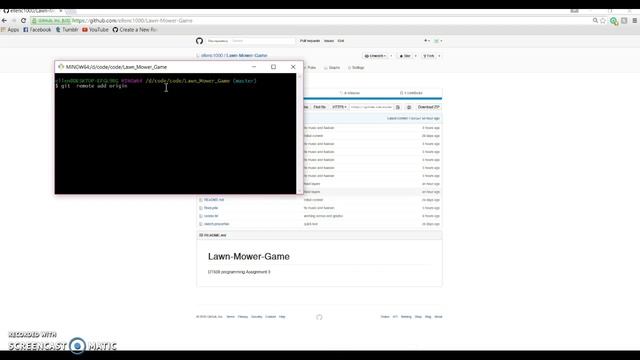Viewport: 640px width, 360px height.
Task: Click the 'working woman and gopher' commit message
Action: pyautogui.click(x=323, y=216)
